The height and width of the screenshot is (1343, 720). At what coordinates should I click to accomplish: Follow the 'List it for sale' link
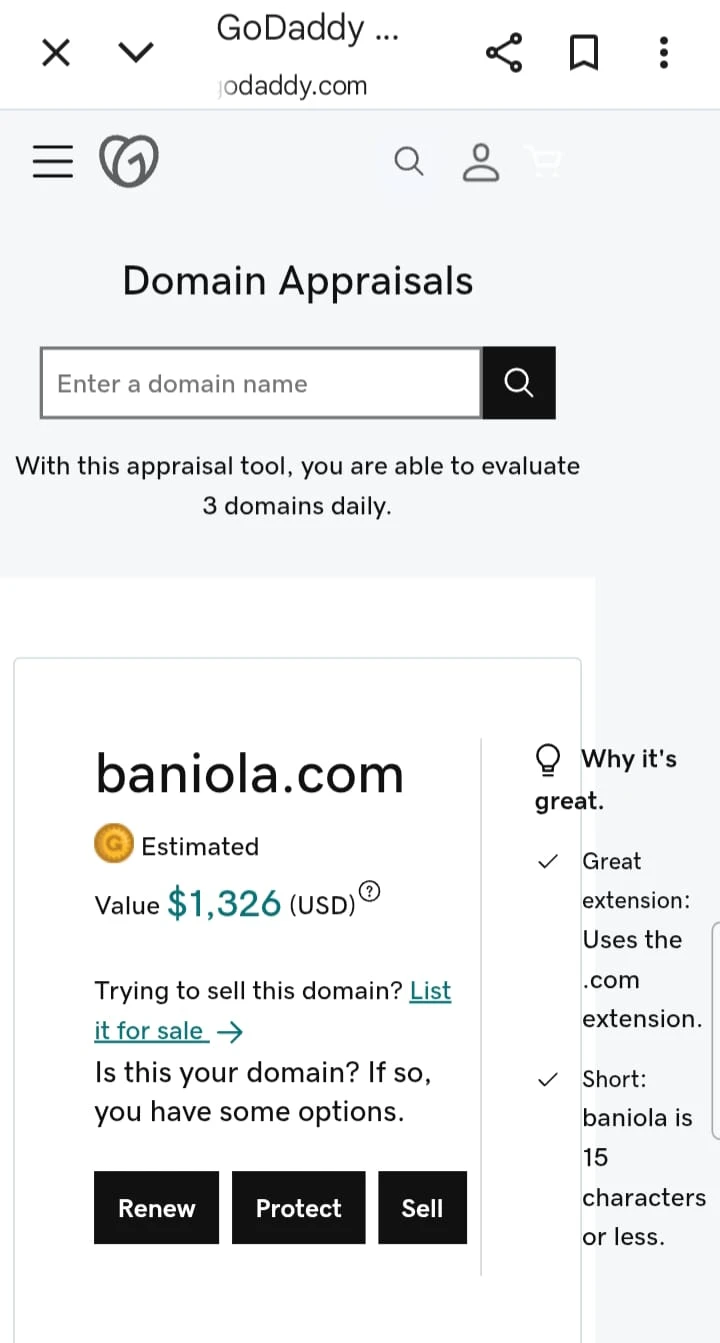click(168, 1030)
